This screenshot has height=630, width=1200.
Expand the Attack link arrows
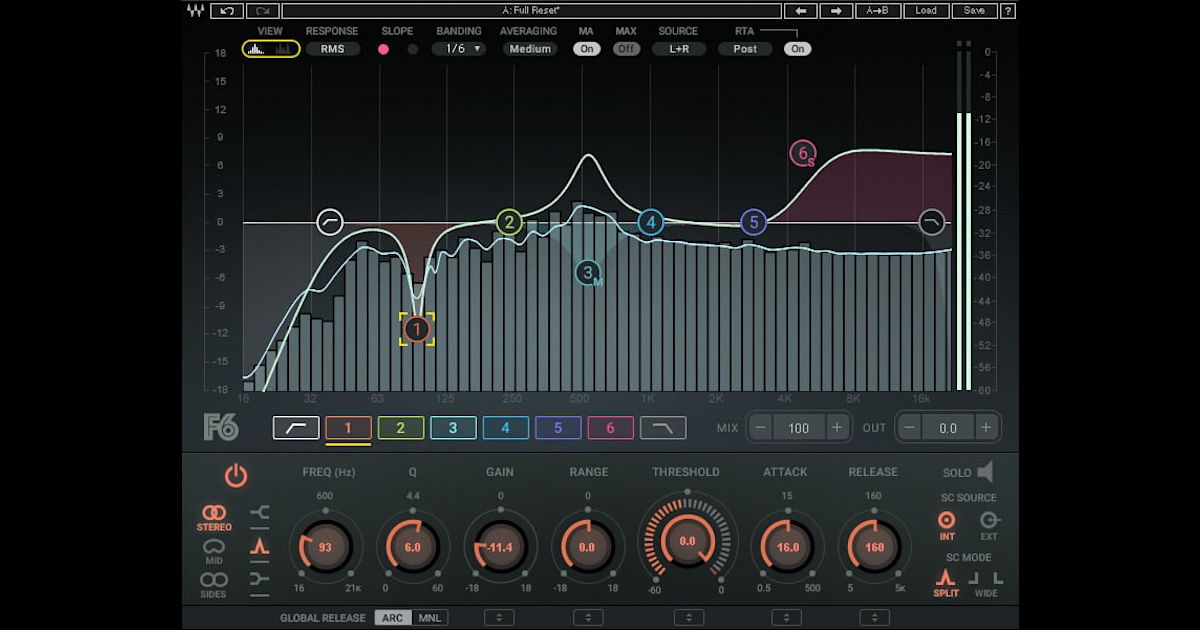coord(786,618)
